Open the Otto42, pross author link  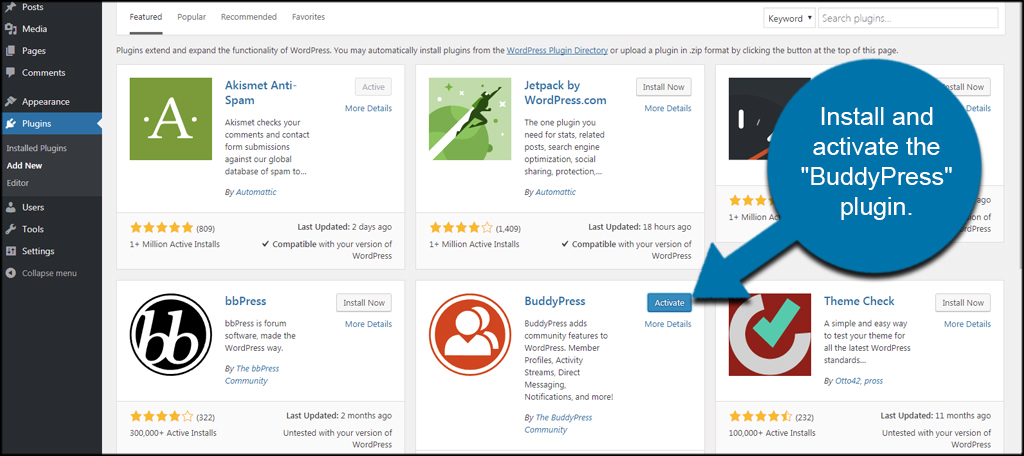pyautogui.click(x=859, y=381)
